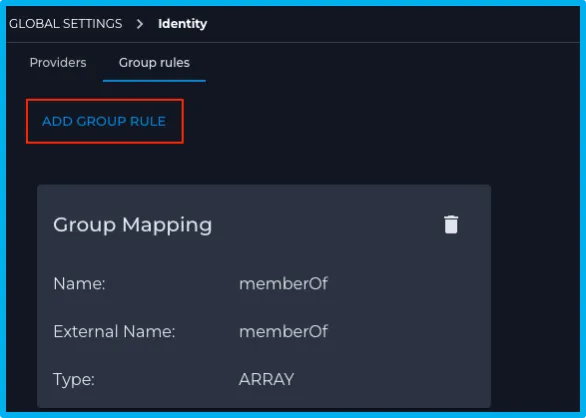586x418 pixels.
Task: Click the Group Mapping card title
Action: coord(133,225)
